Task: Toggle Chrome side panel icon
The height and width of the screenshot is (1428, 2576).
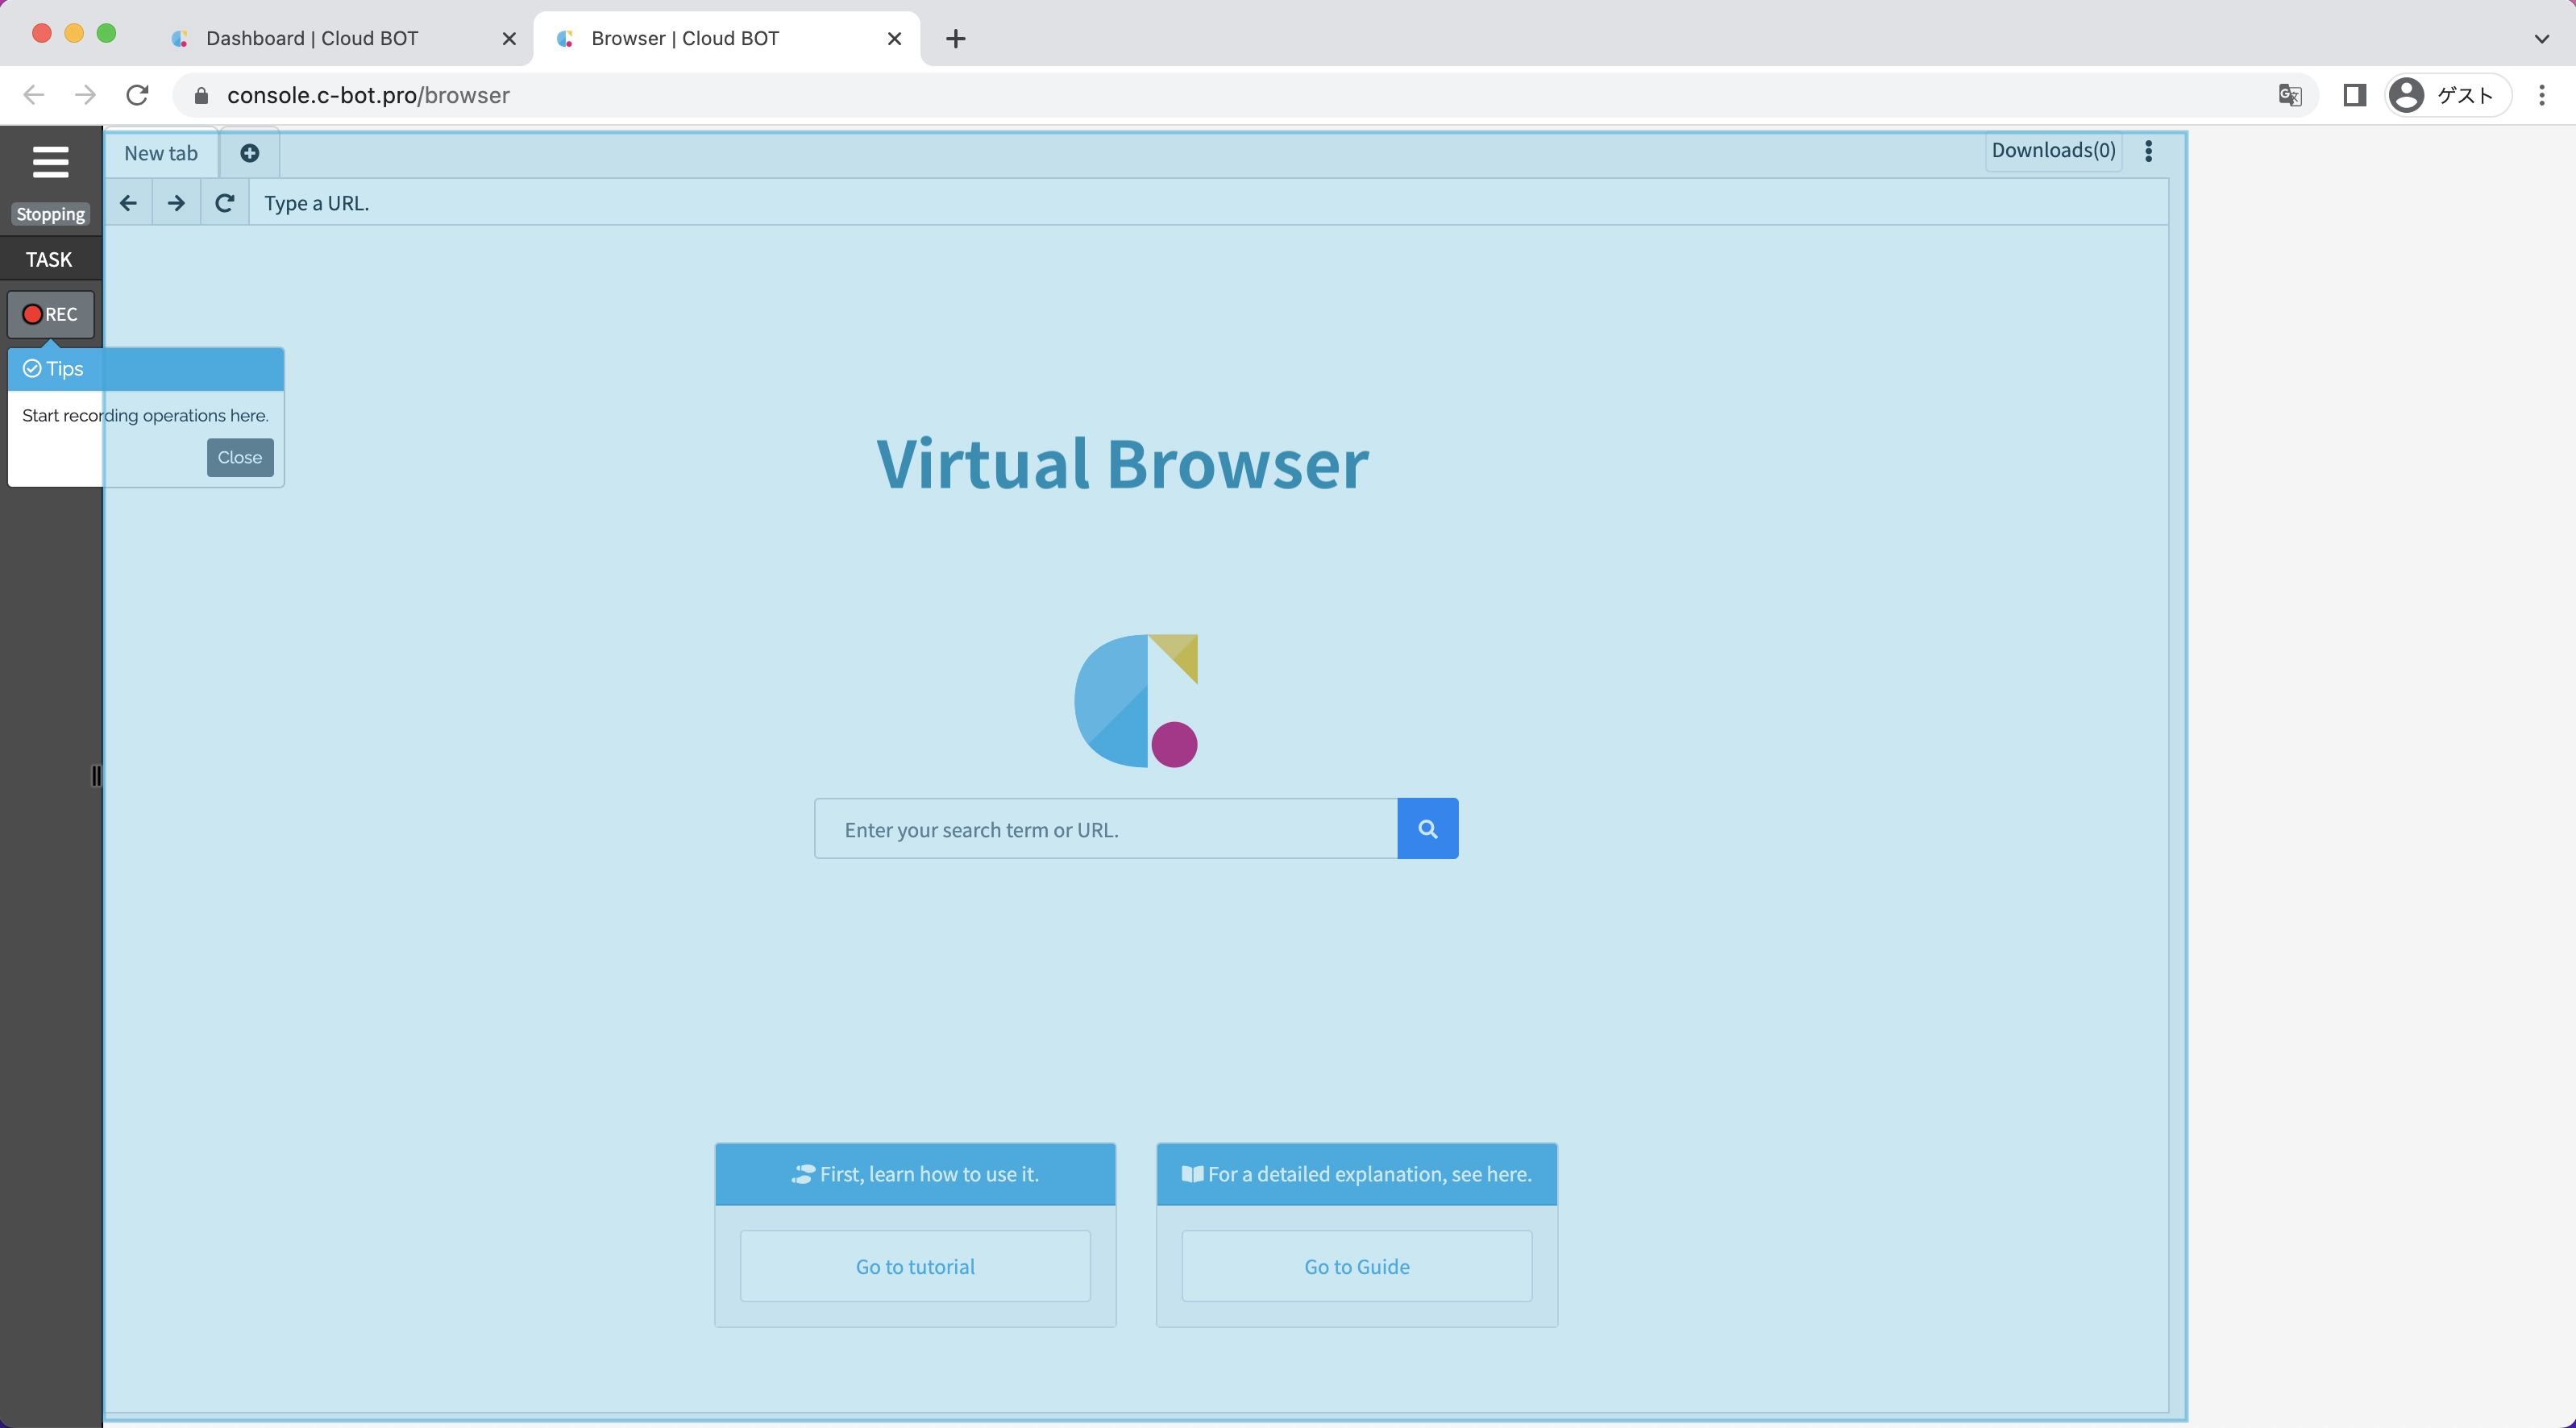Action: point(2354,95)
